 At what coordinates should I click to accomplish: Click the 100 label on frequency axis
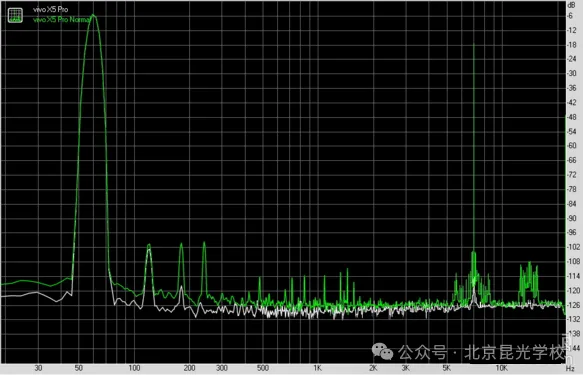pyautogui.click(x=134, y=368)
